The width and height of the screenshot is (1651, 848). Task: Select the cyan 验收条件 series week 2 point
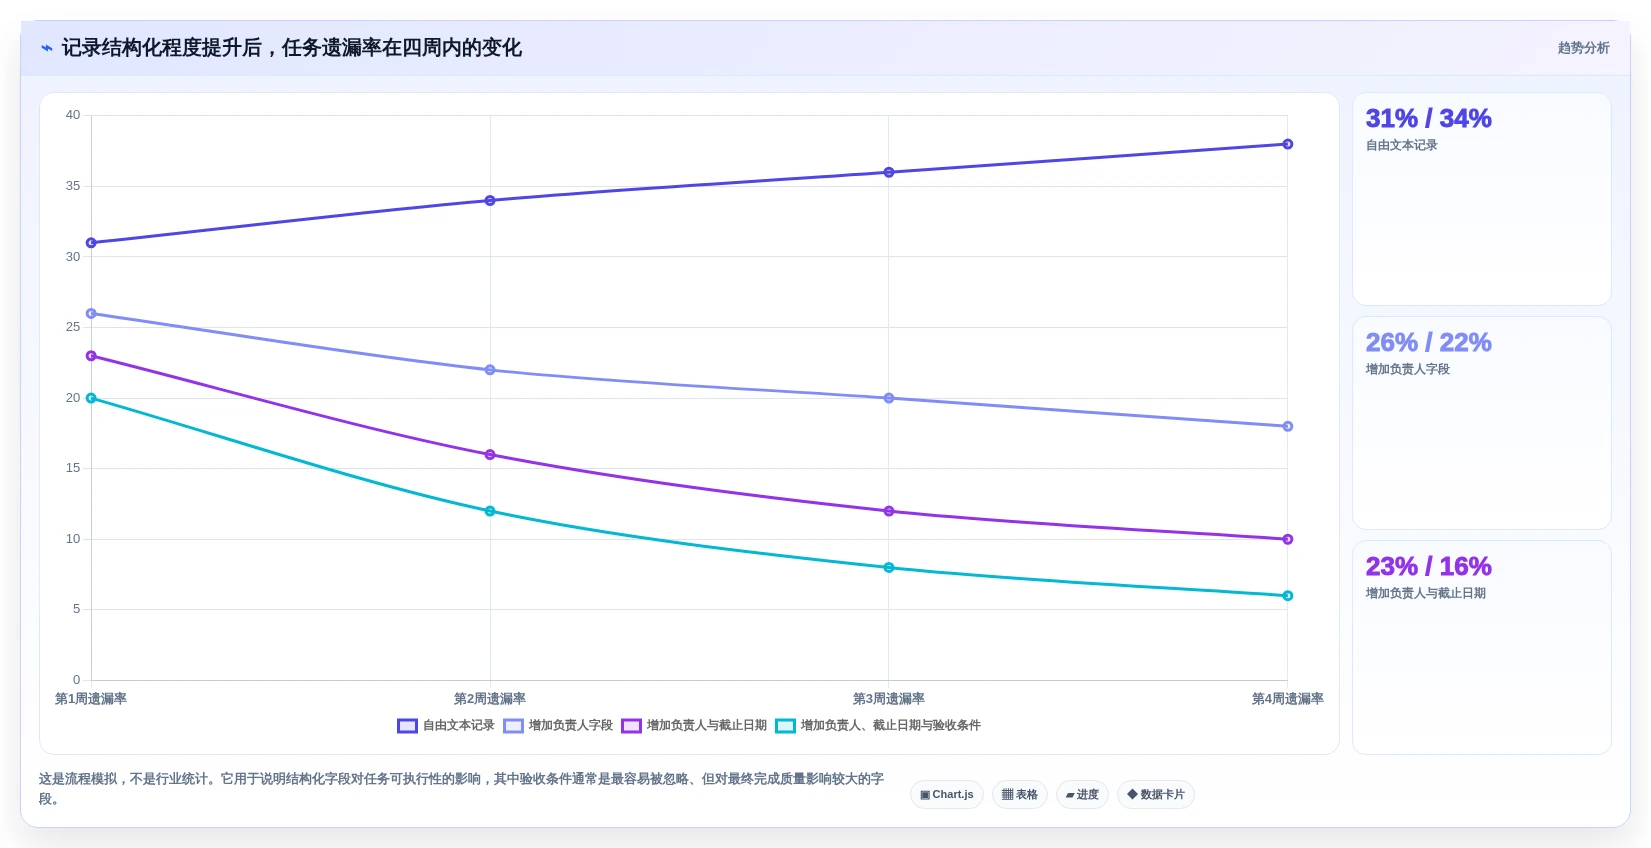[x=490, y=511]
